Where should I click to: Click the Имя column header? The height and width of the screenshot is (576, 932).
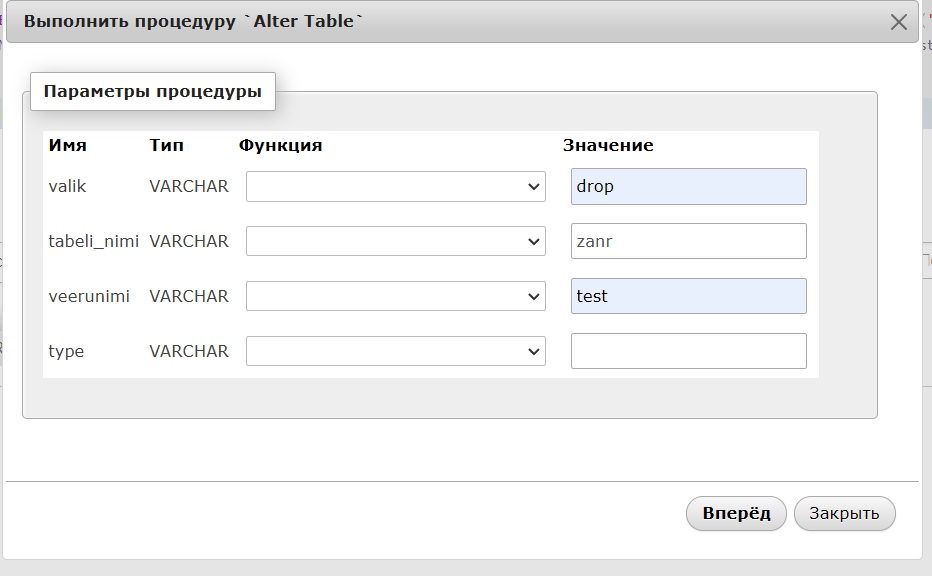(x=67, y=146)
